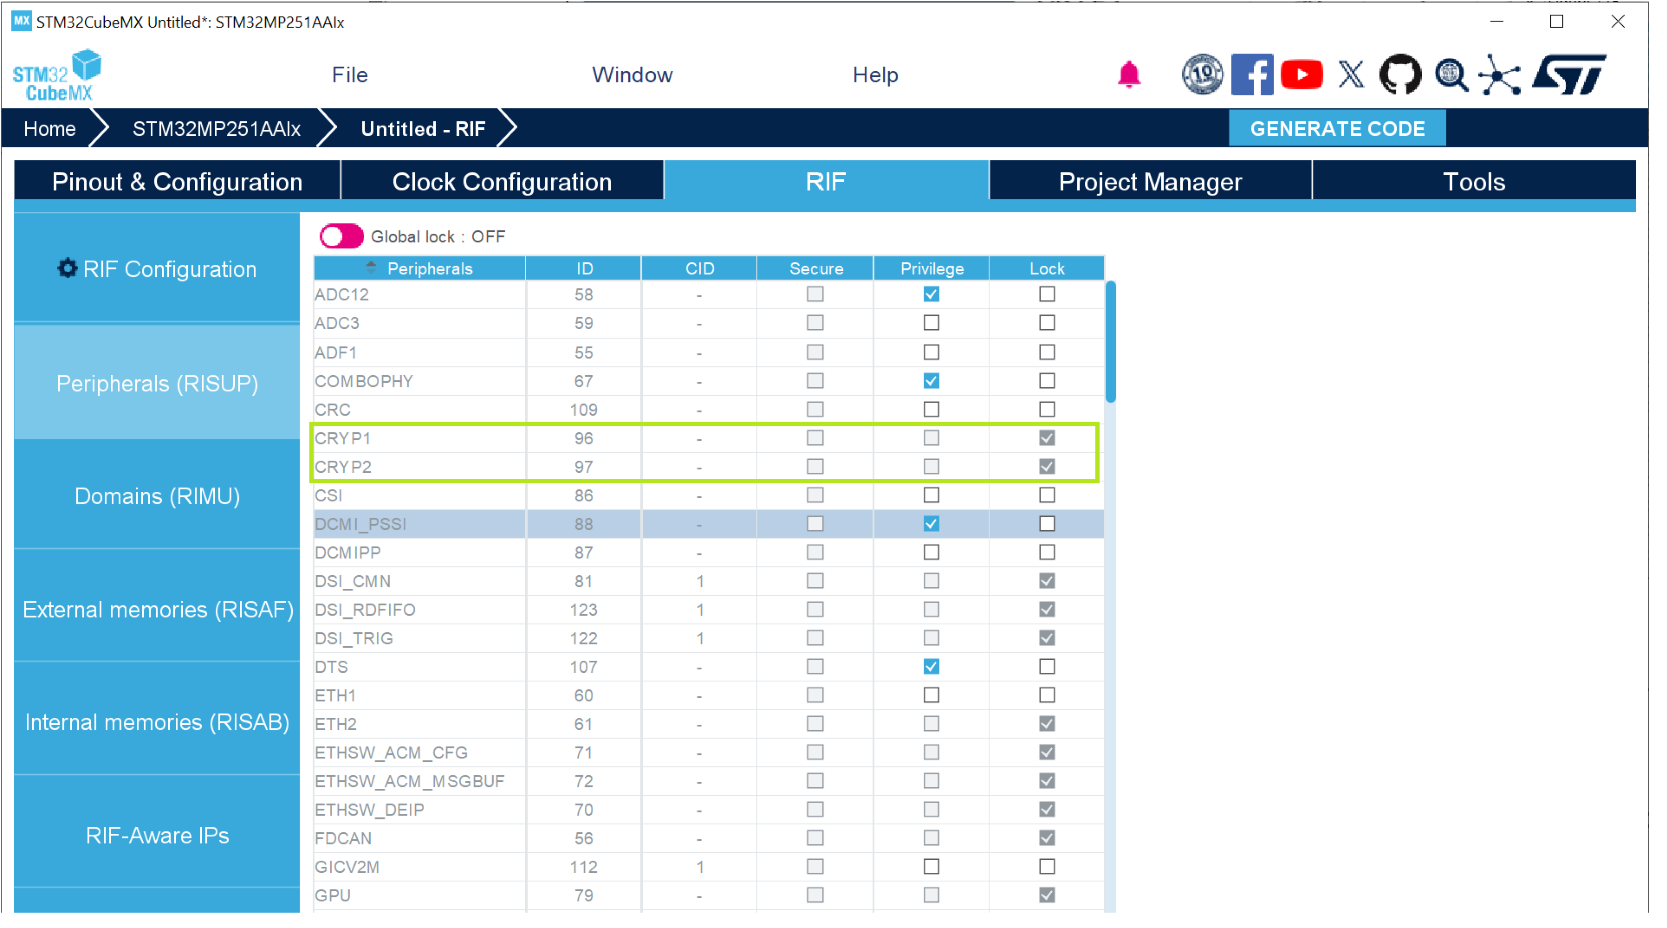This screenshot has height=928, width=1667.
Task: Click the MX app icon in title bar
Action: (x=21, y=21)
